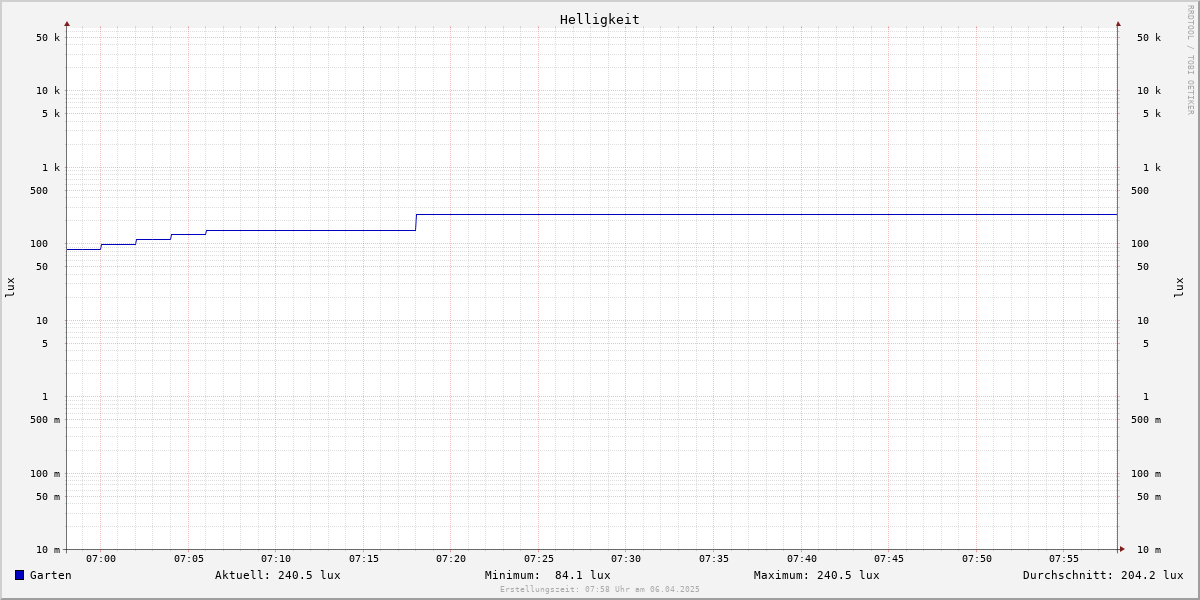1200x600 pixels.
Task: Click the right axis lux unit label
Action: click(x=1179, y=287)
